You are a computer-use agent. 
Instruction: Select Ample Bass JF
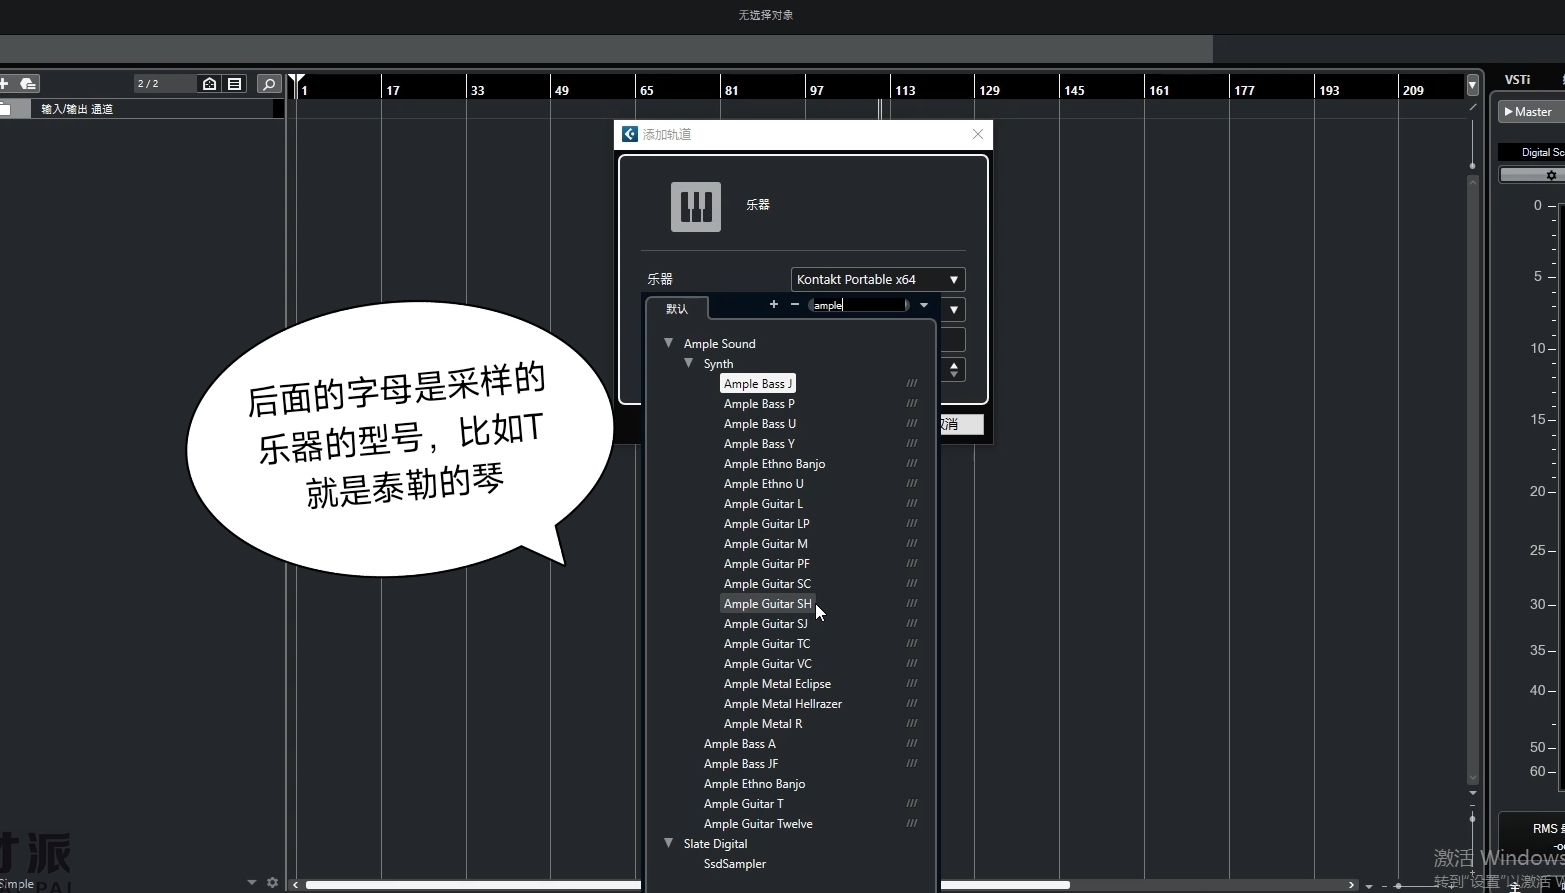pos(740,763)
